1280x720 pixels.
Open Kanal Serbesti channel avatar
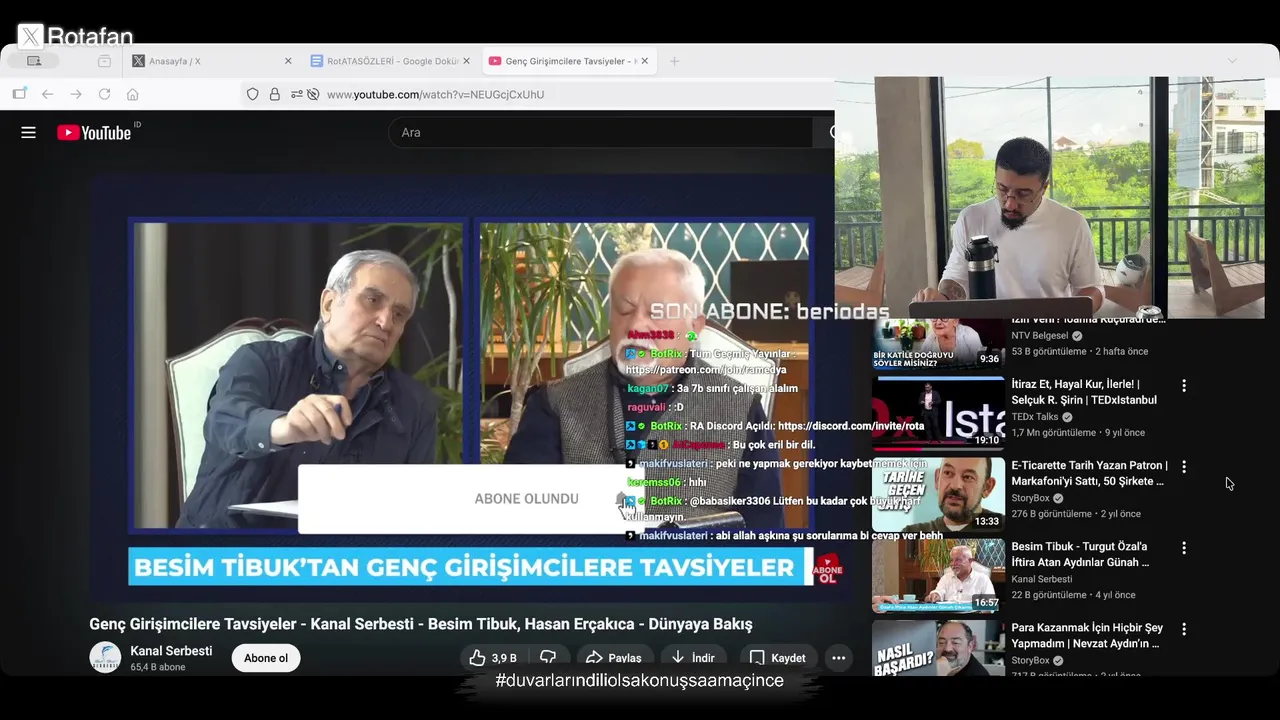105,657
